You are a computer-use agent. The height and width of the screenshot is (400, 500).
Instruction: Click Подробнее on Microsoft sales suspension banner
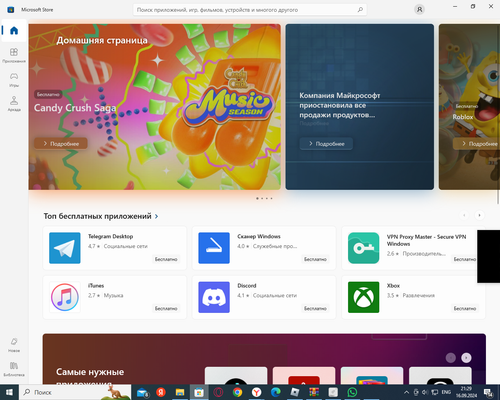(x=326, y=144)
